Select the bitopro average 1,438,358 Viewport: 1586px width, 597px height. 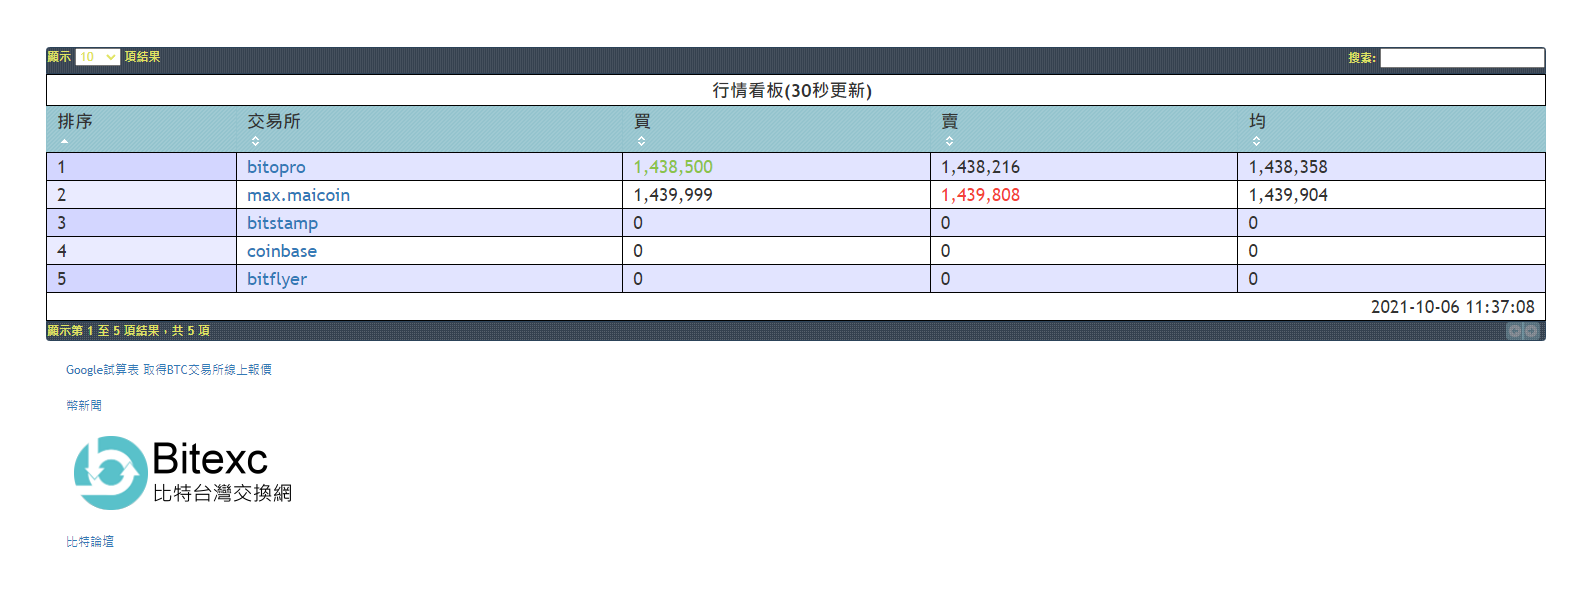pos(1288,167)
